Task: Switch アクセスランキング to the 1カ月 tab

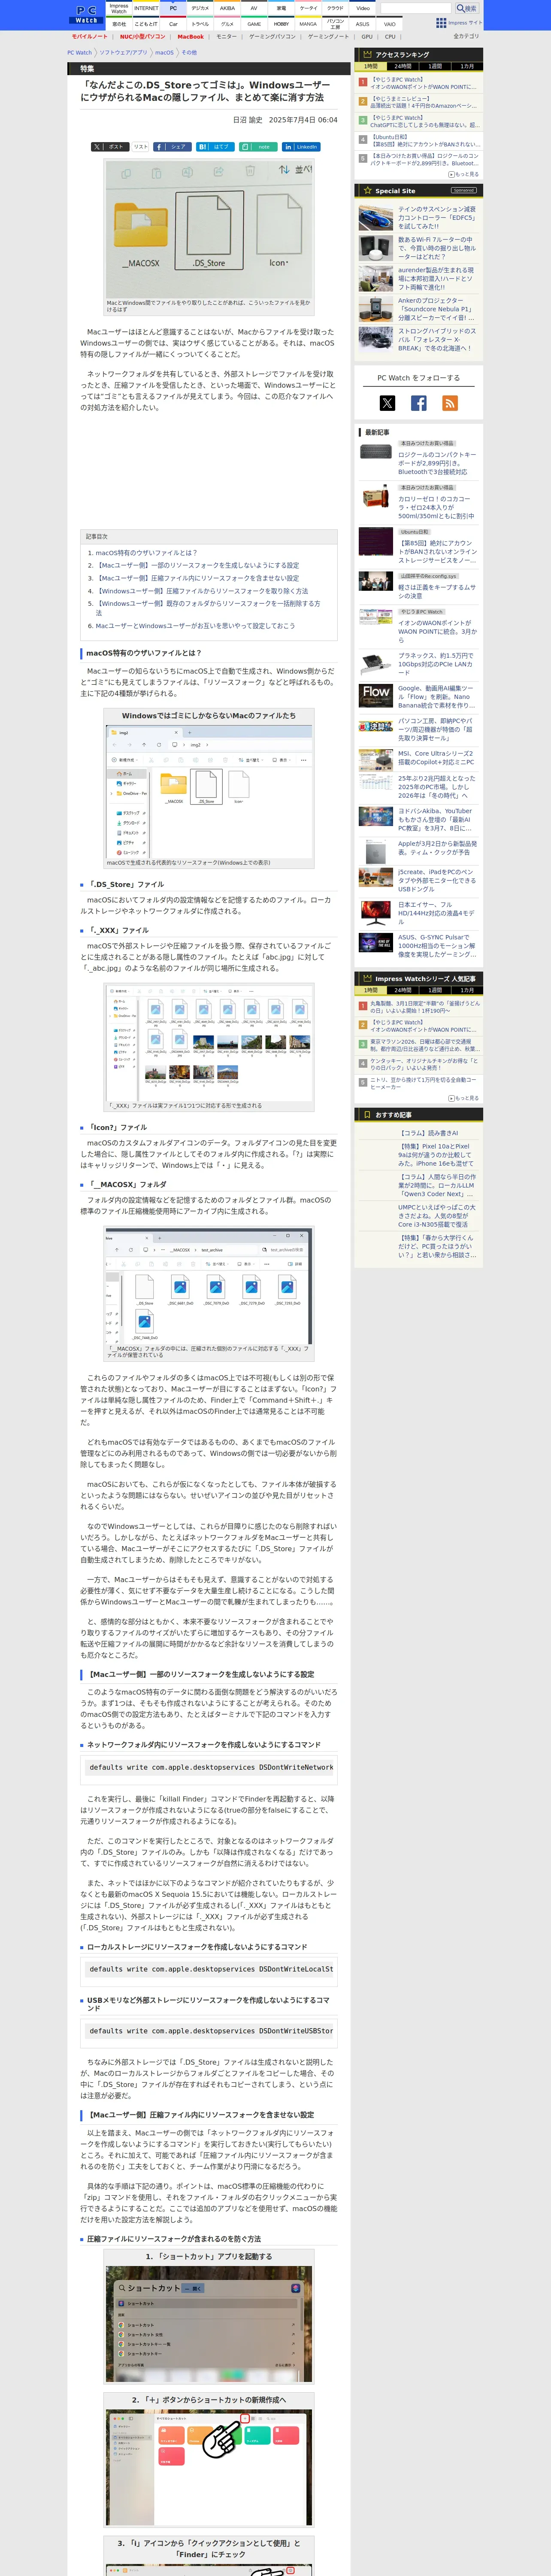Action: 466,66
